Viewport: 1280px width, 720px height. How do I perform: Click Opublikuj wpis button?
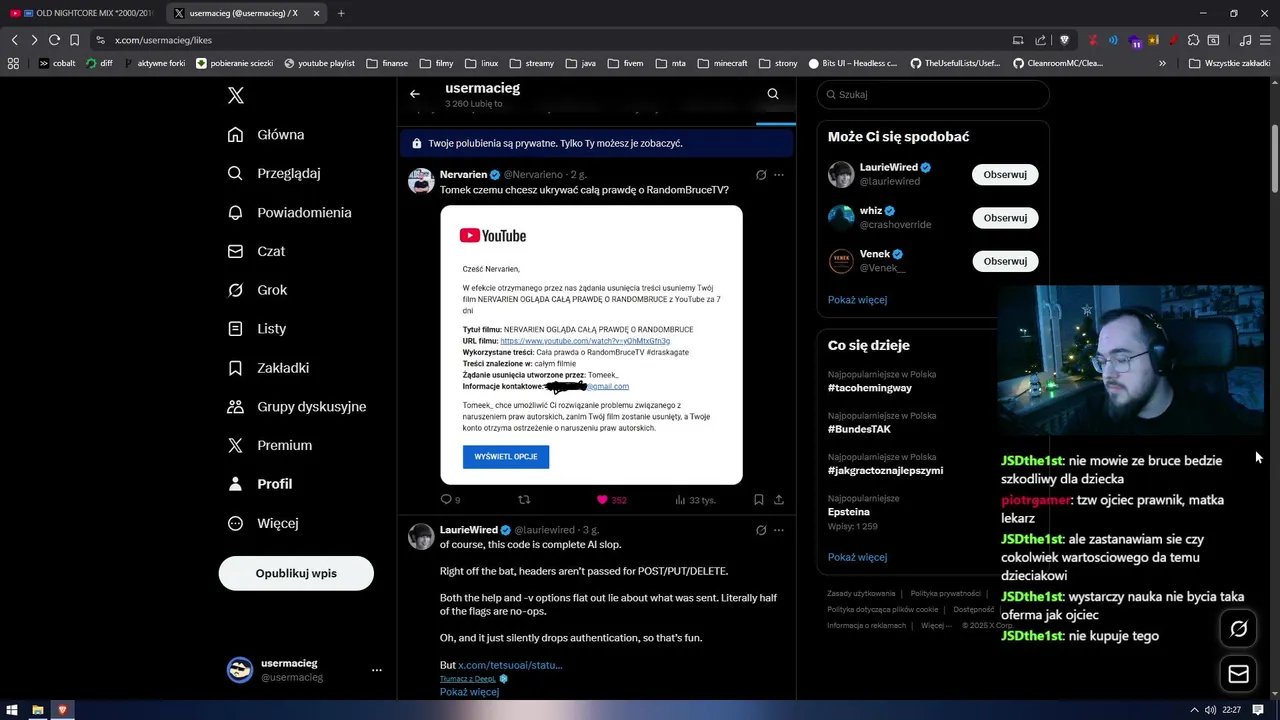click(x=296, y=573)
